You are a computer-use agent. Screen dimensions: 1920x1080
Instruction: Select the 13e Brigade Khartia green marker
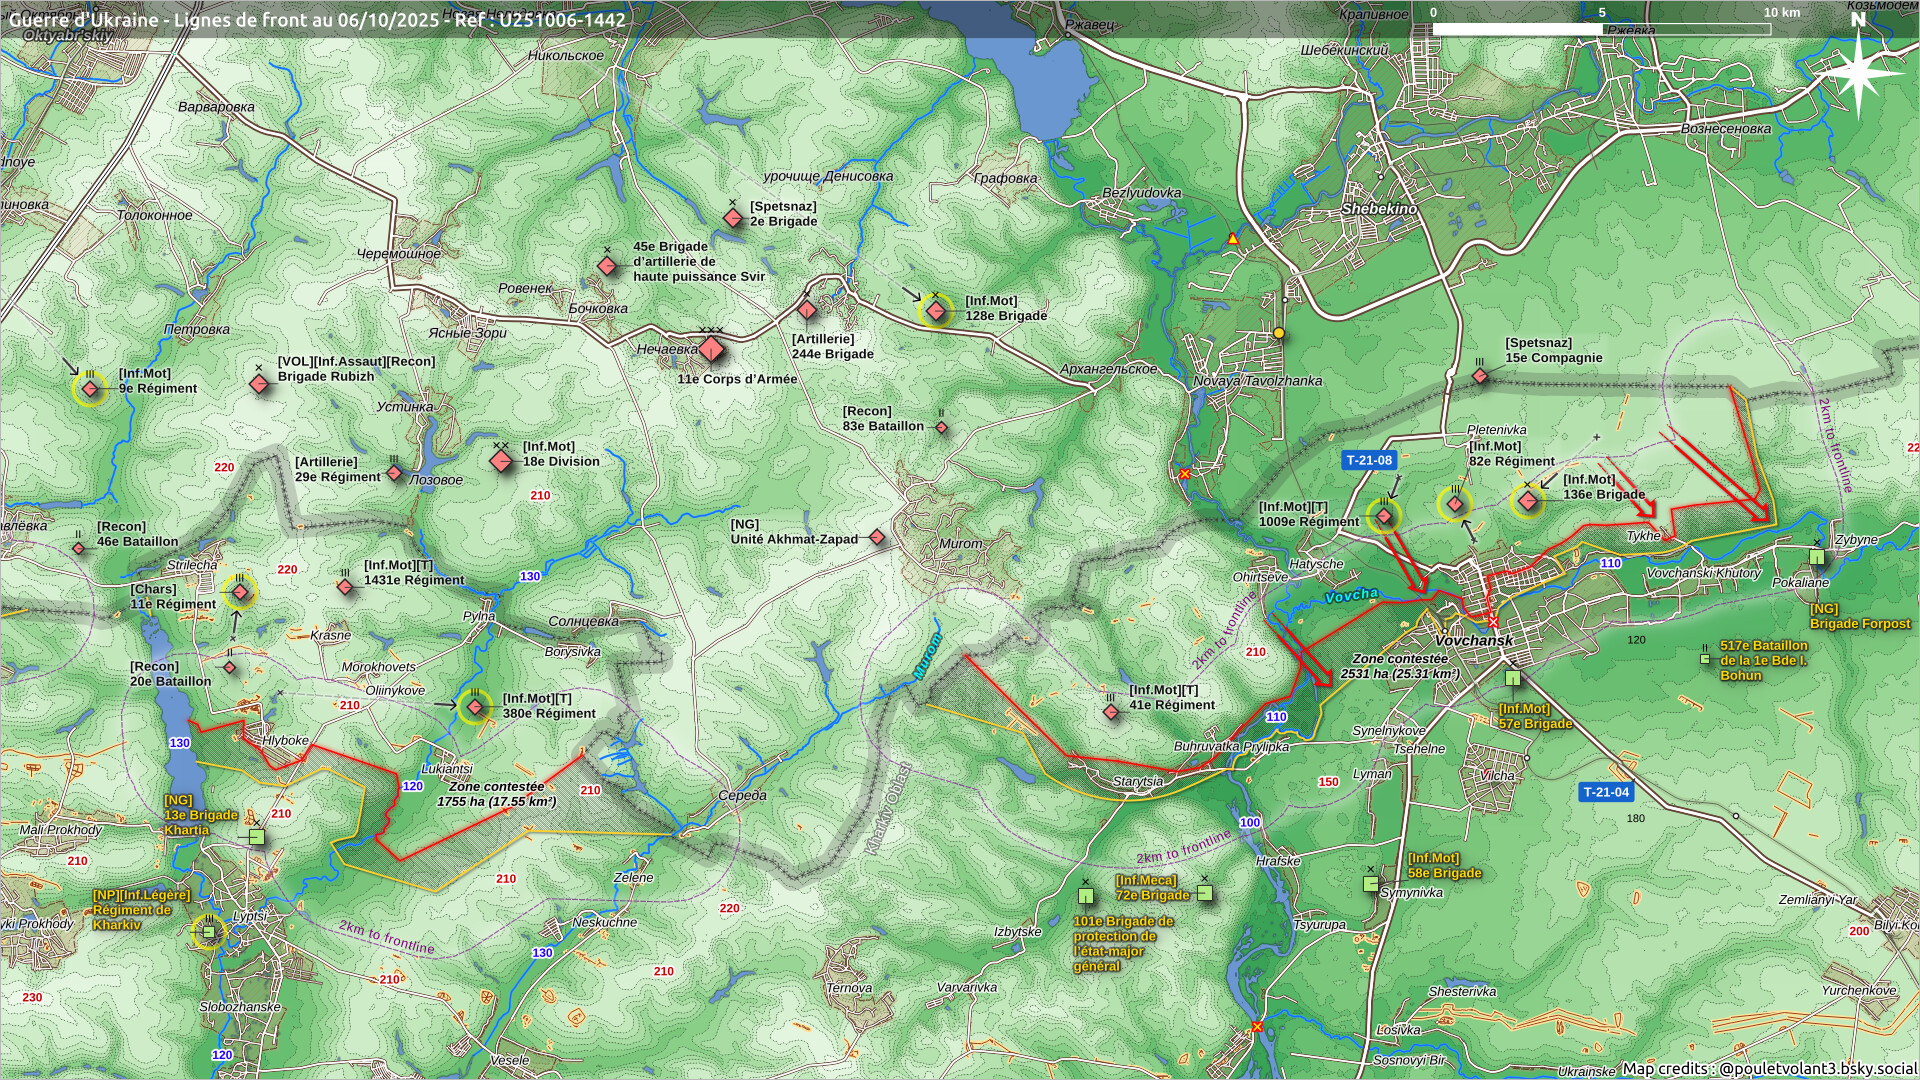pyautogui.click(x=257, y=837)
